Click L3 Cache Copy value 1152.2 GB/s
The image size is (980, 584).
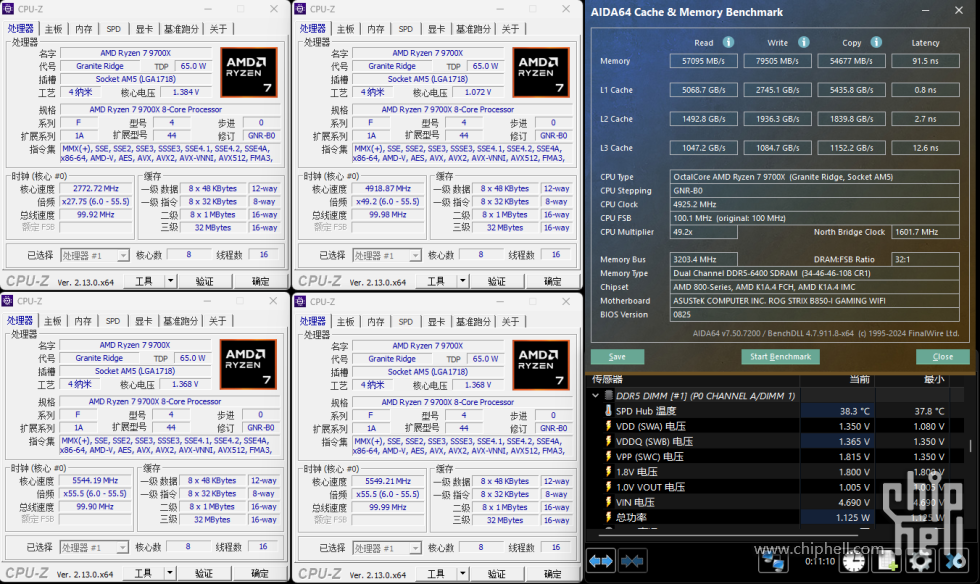851,148
